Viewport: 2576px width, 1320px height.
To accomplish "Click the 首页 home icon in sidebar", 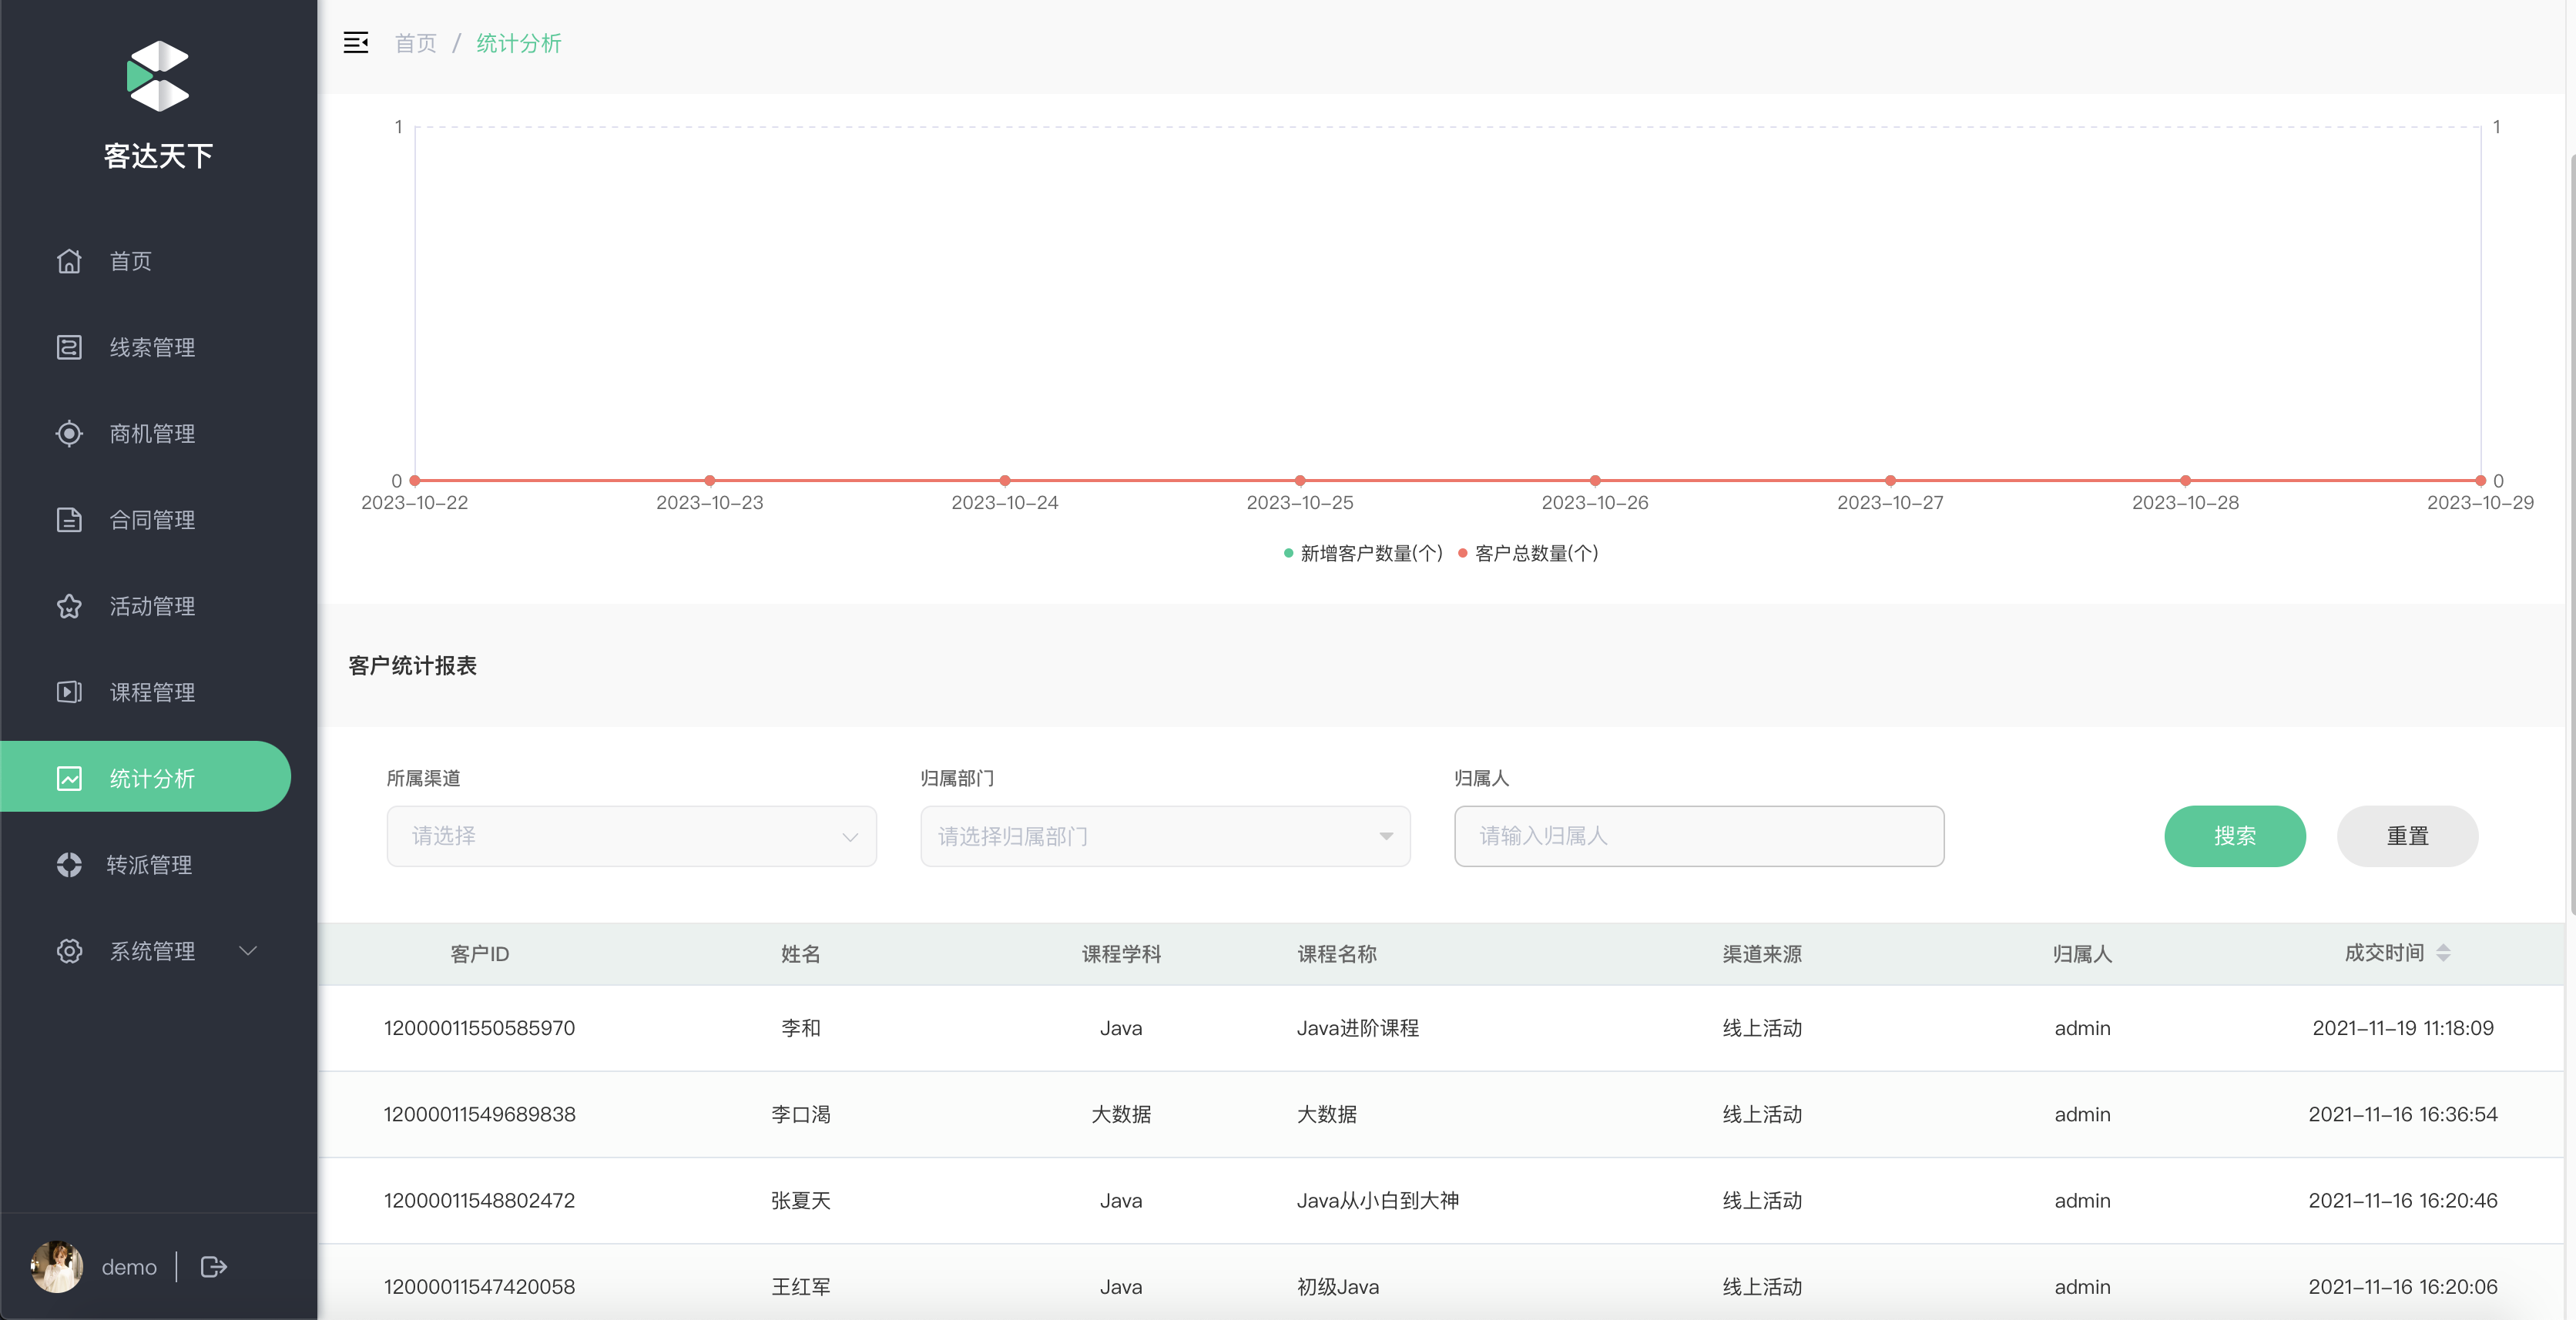I will coord(69,261).
